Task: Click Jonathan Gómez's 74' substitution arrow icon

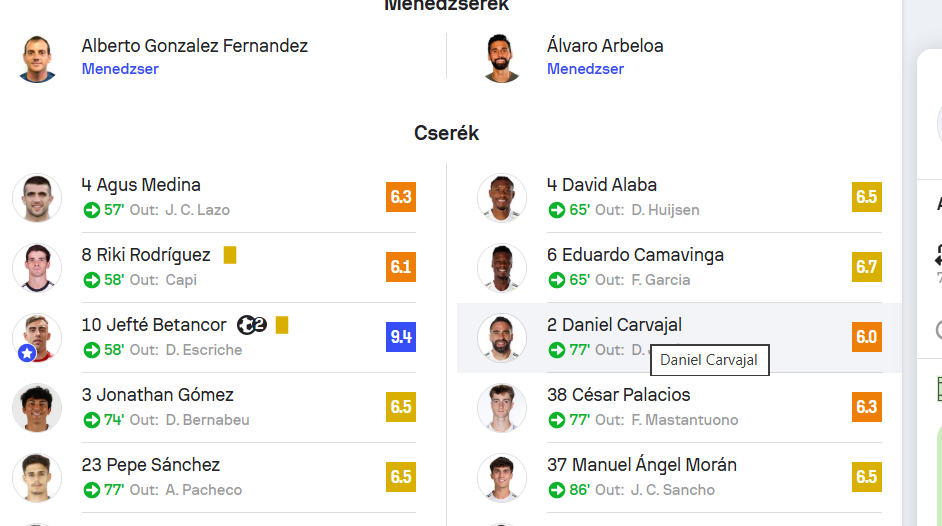Action: pyautogui.click(x=92, y=420)
